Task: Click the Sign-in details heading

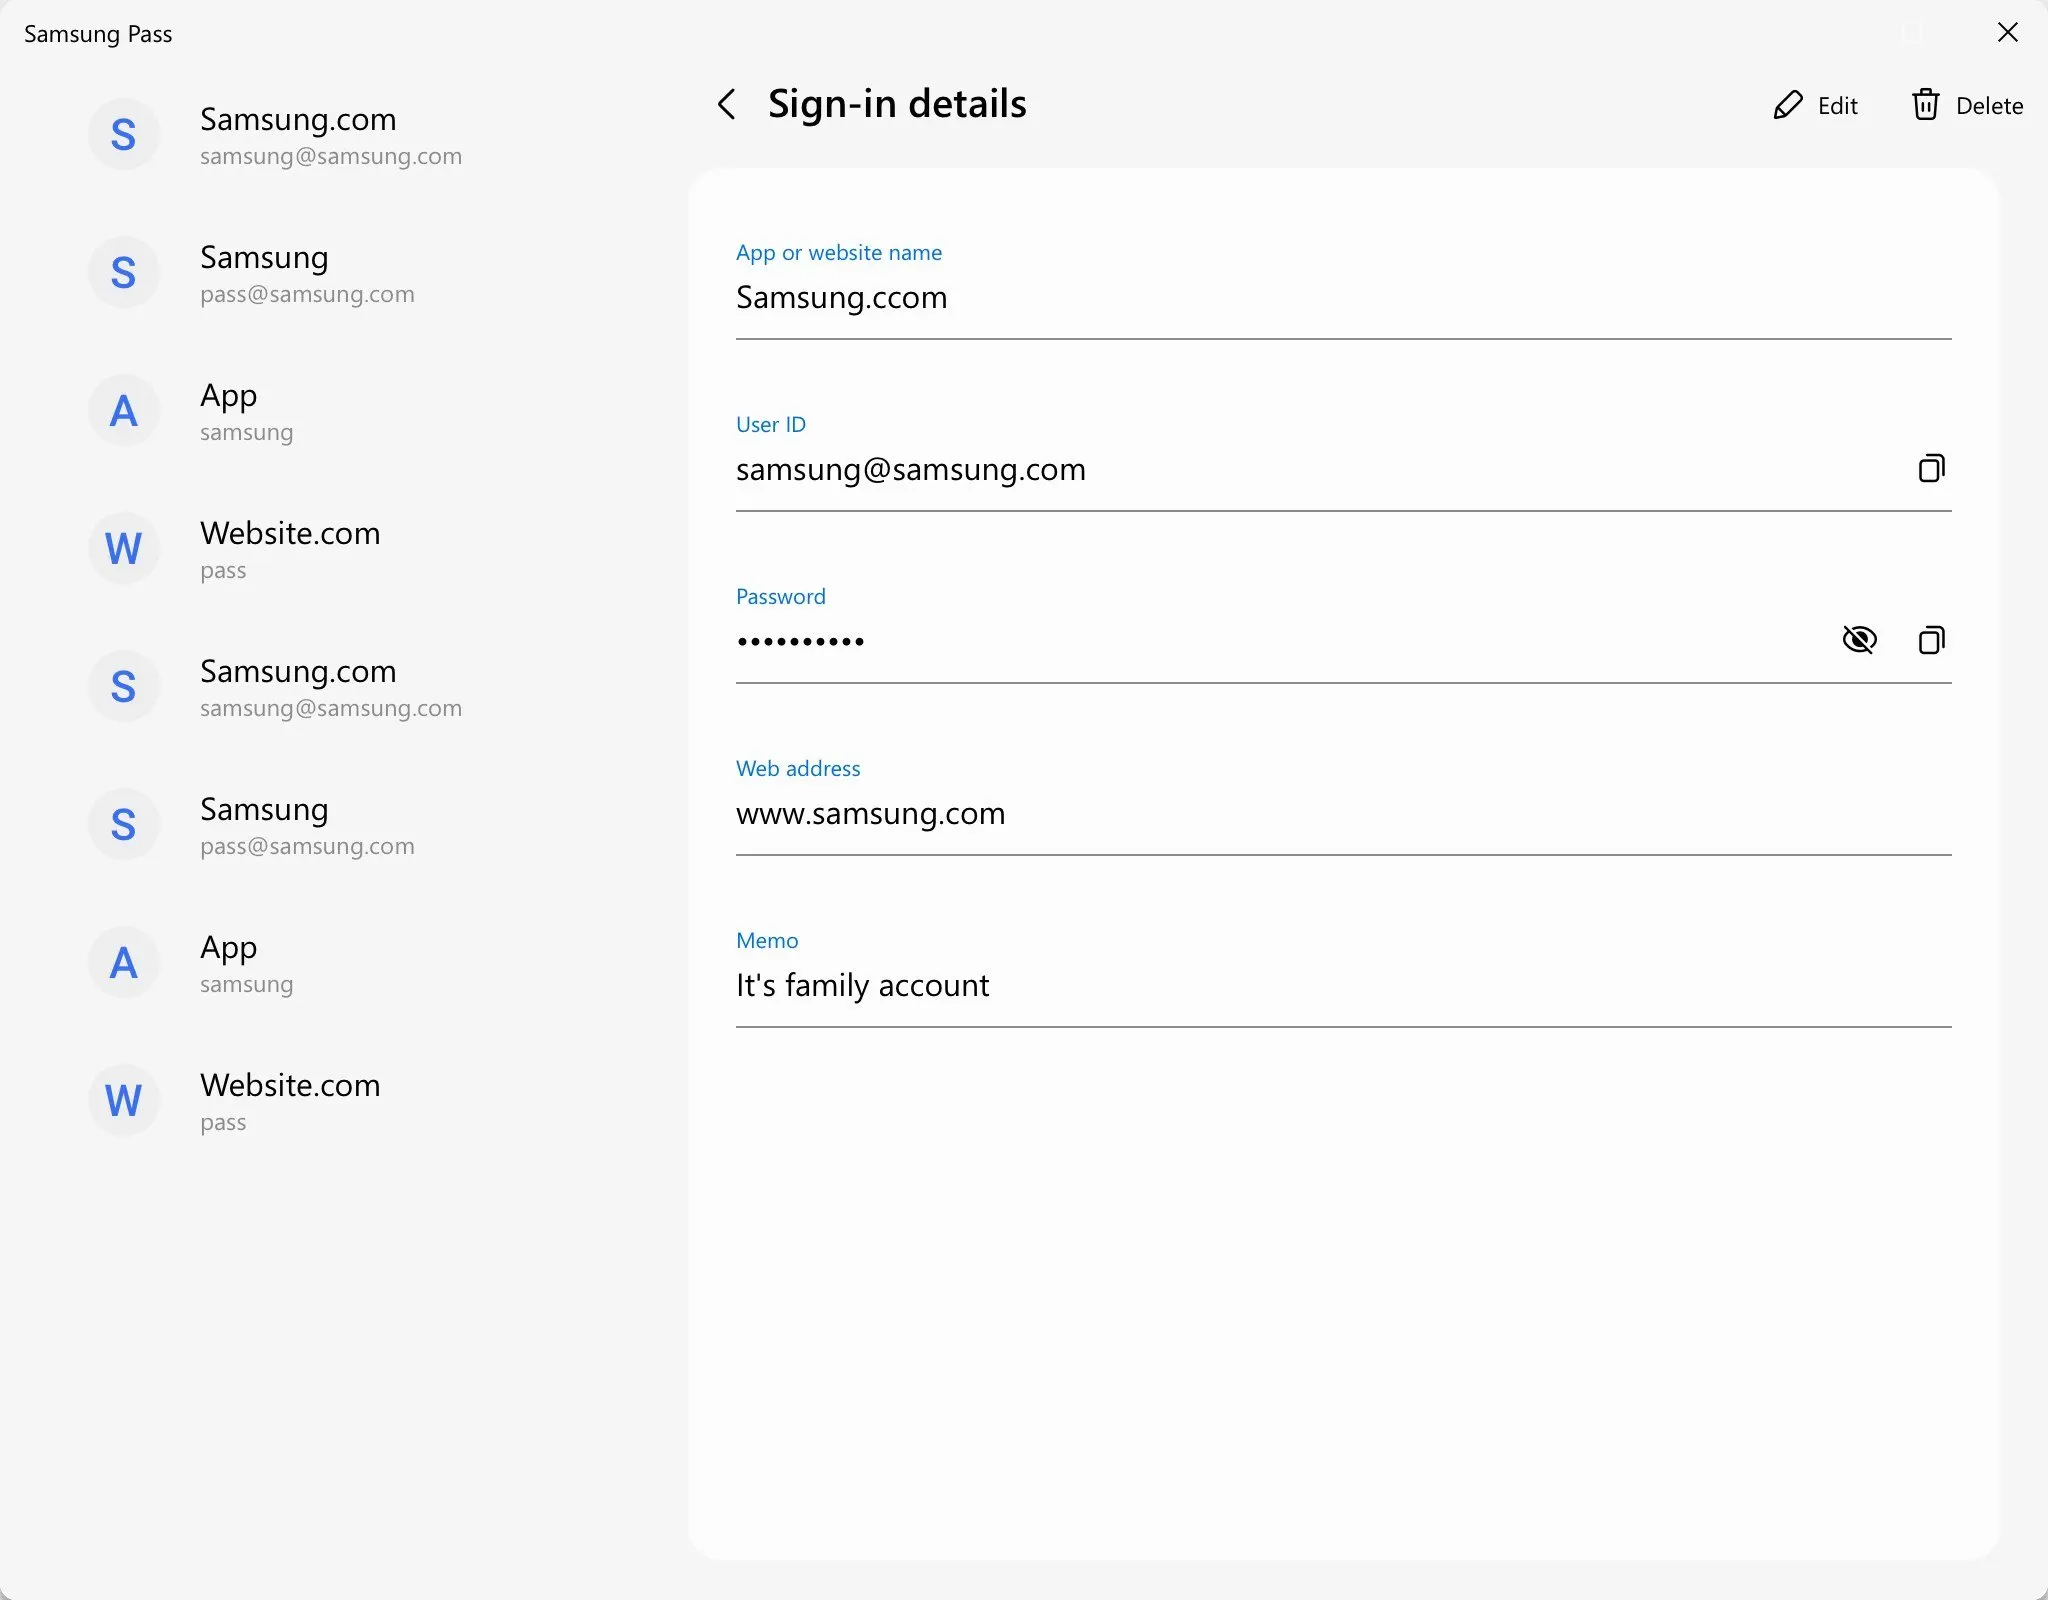Action: tap(897, 104)
